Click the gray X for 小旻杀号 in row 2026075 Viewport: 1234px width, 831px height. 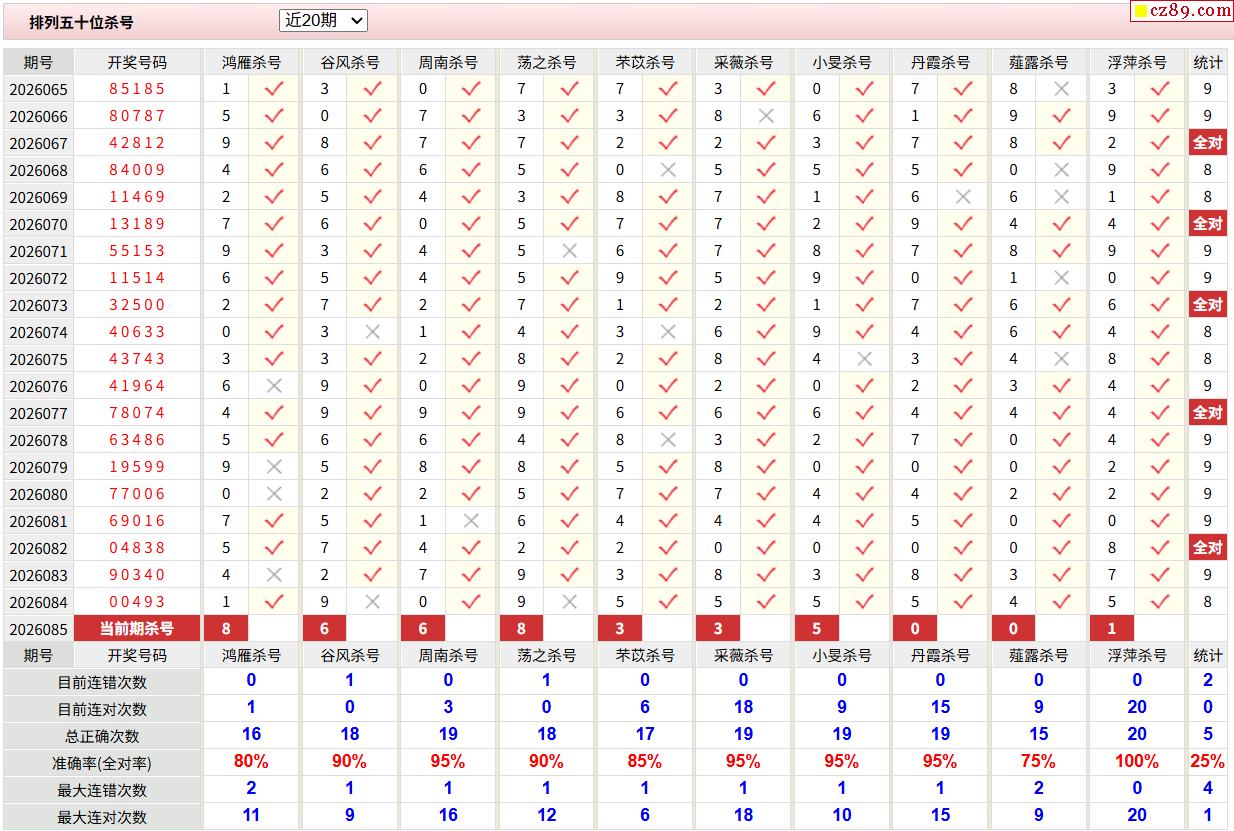(865, 359)
